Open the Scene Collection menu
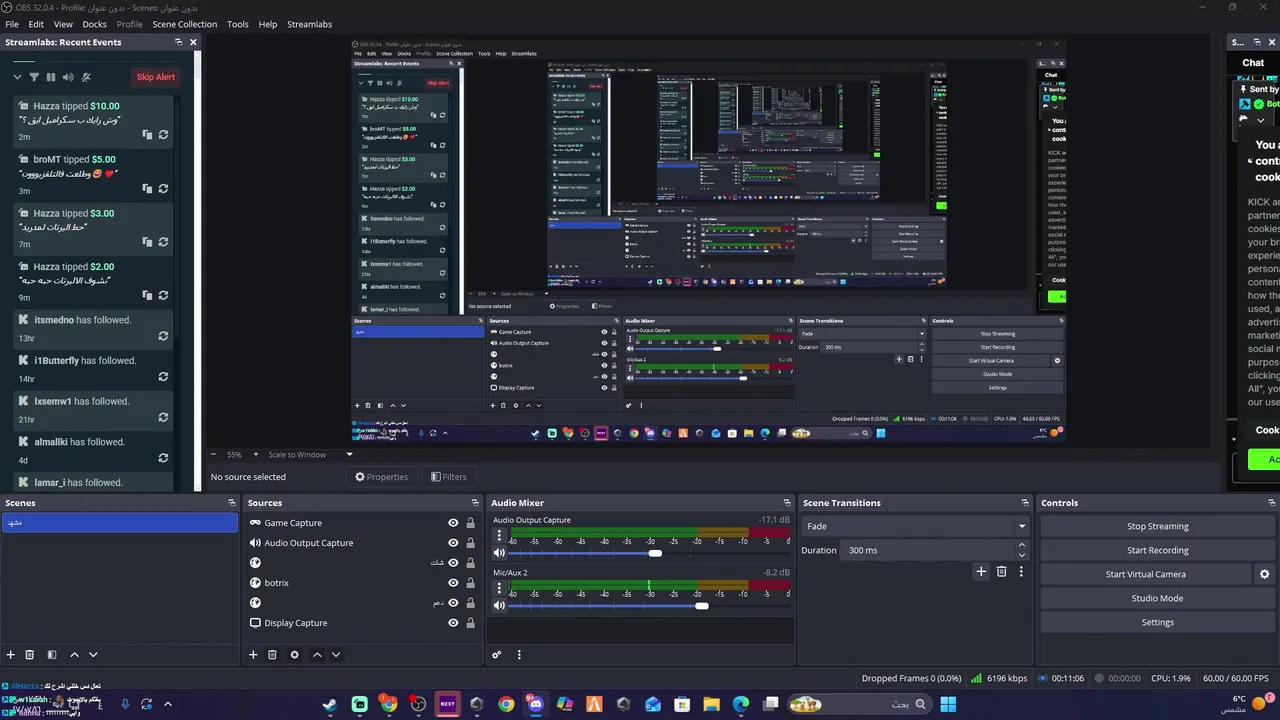 pyautogui.click(x=184, y=24)
